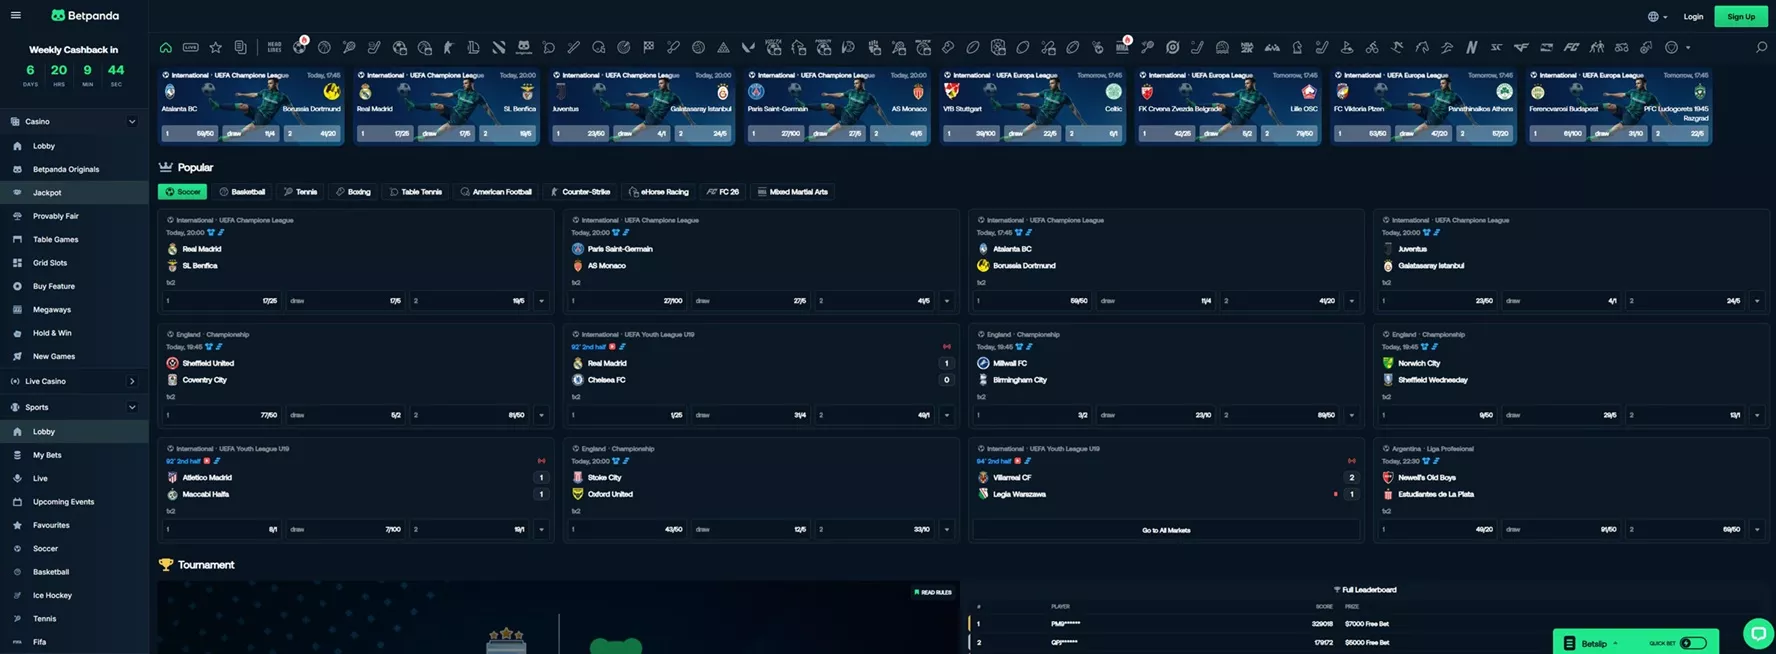Screen dimensions: 1776x654
Task: Select the Tennis tab under Popular
Action: [x=300, y=192]
